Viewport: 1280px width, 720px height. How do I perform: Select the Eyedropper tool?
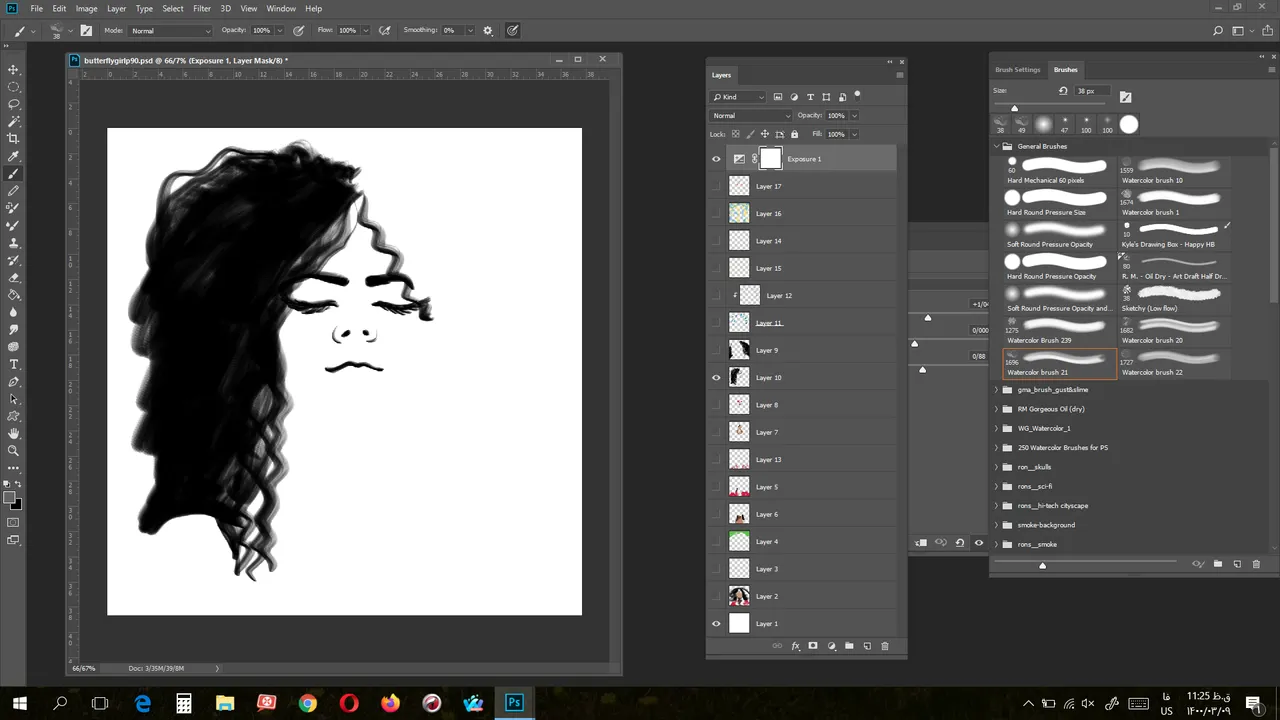click(x=14, y=156)
